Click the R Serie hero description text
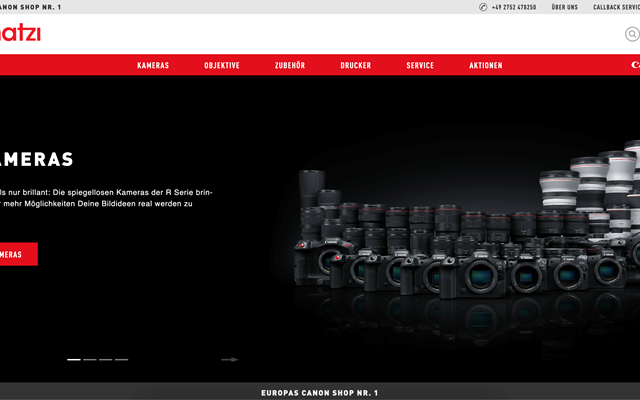 [x=106, y=198]
